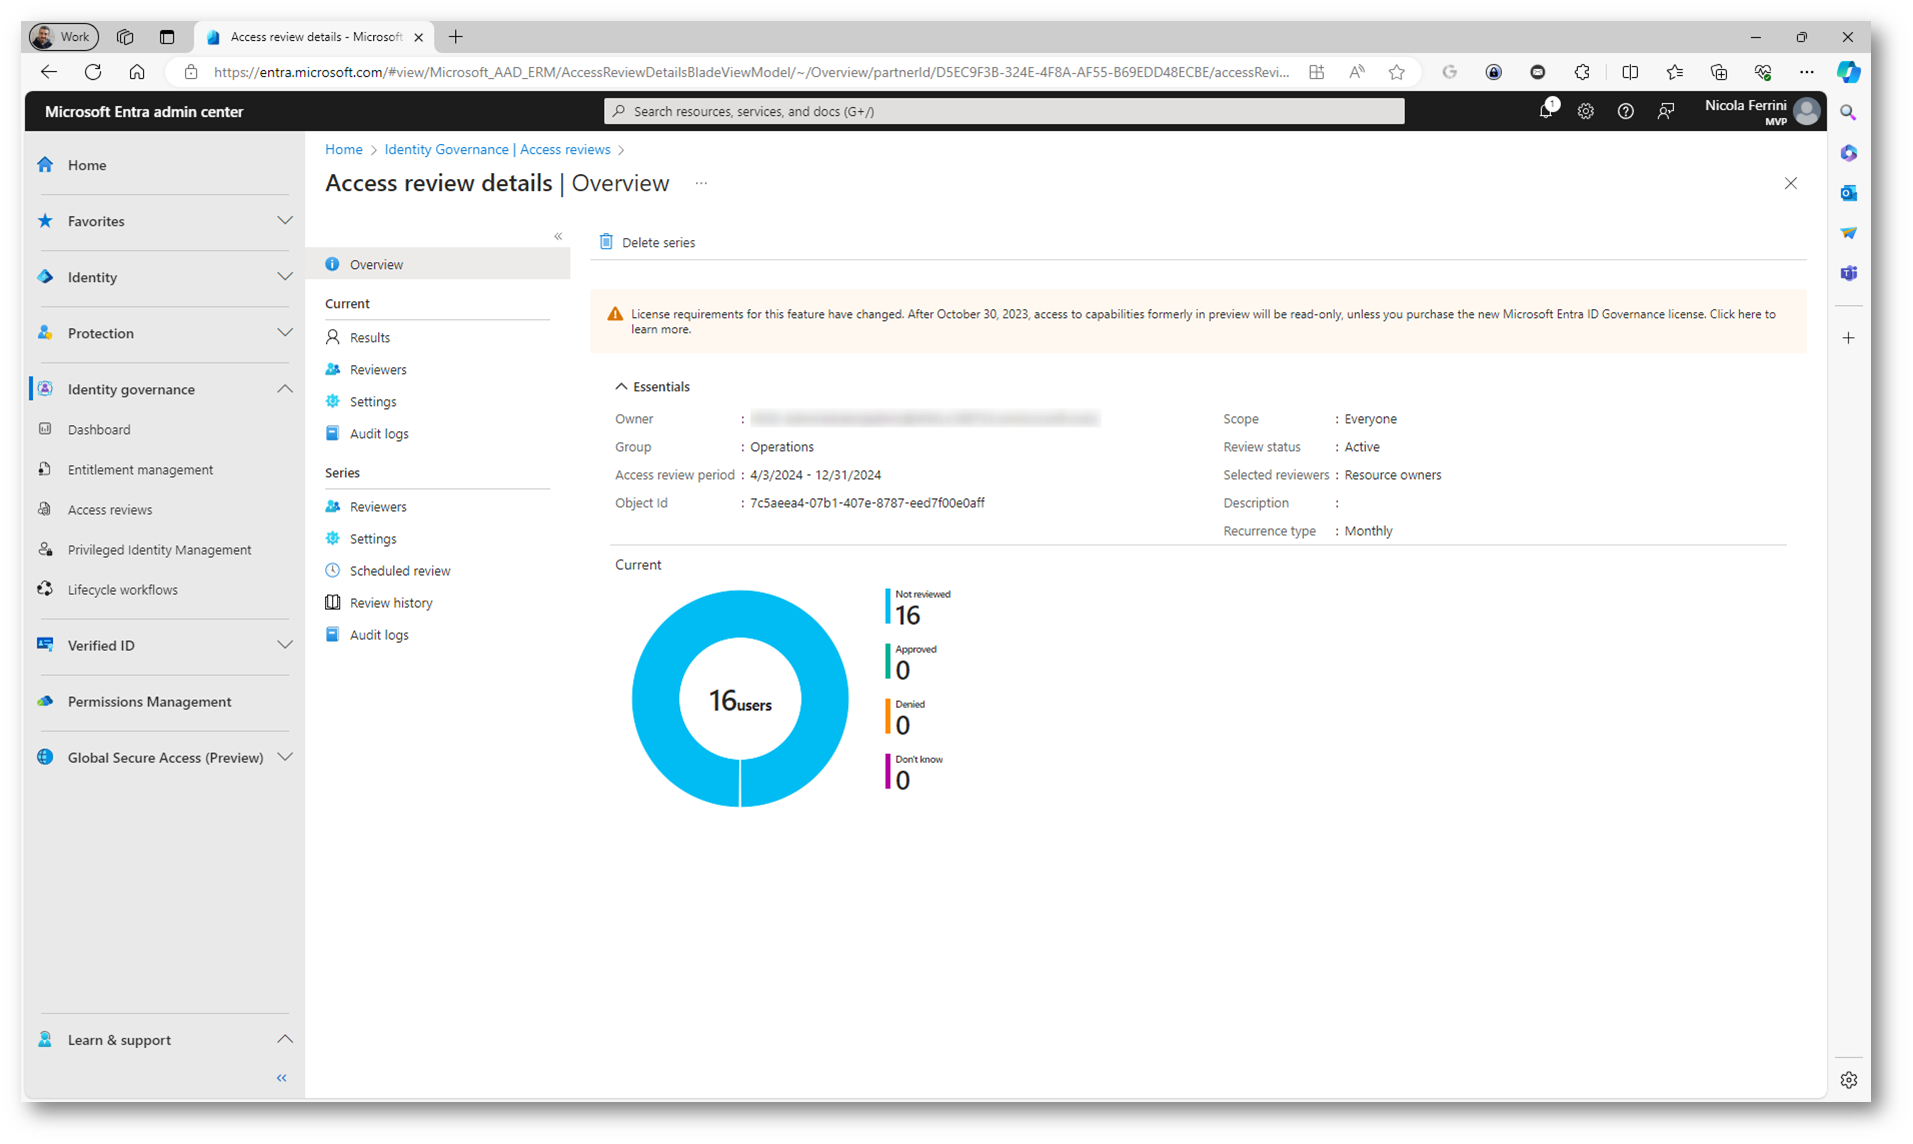This screenshot has height=1144, width=1913.
Task: Click the Home breadcrumb link
Action: click(x=343, y=149)
